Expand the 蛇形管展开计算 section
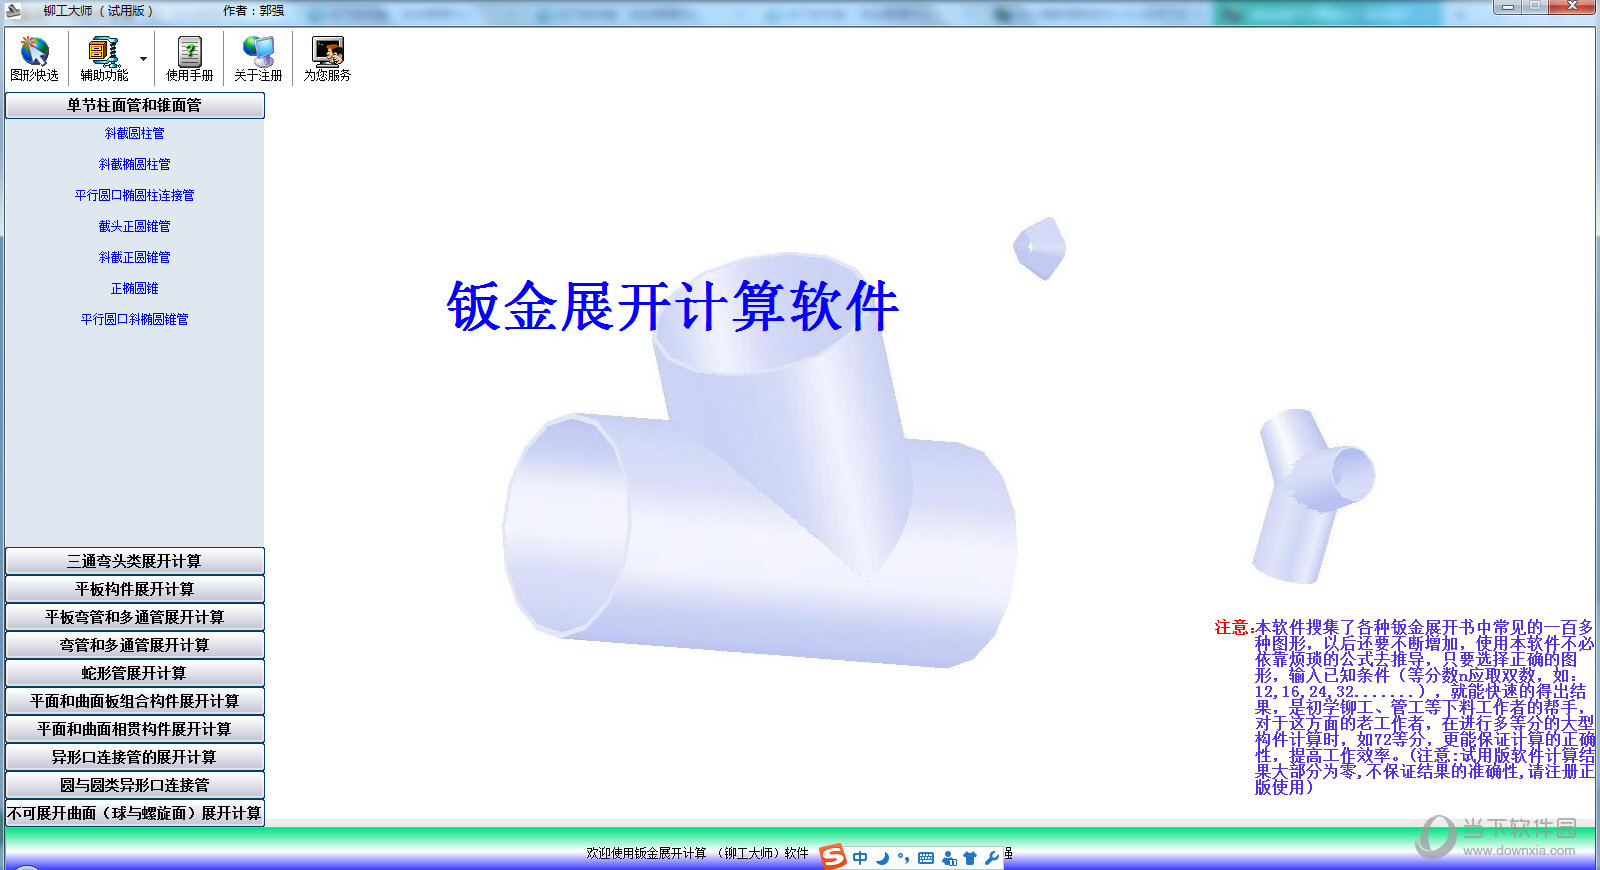The width and height of the screenshot is (1600, 870). coord(135,673)
